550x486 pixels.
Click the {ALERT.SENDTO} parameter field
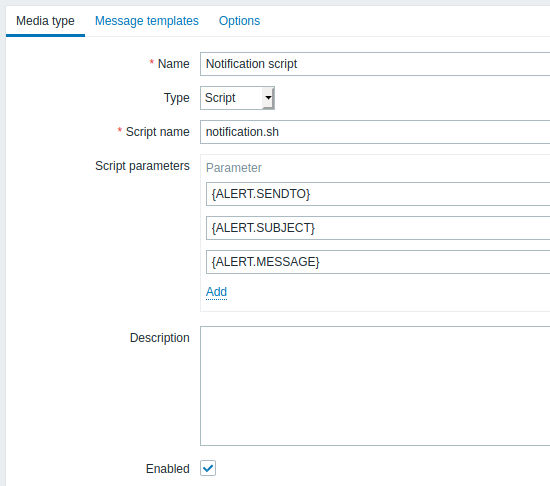click(x=378, y=194)
